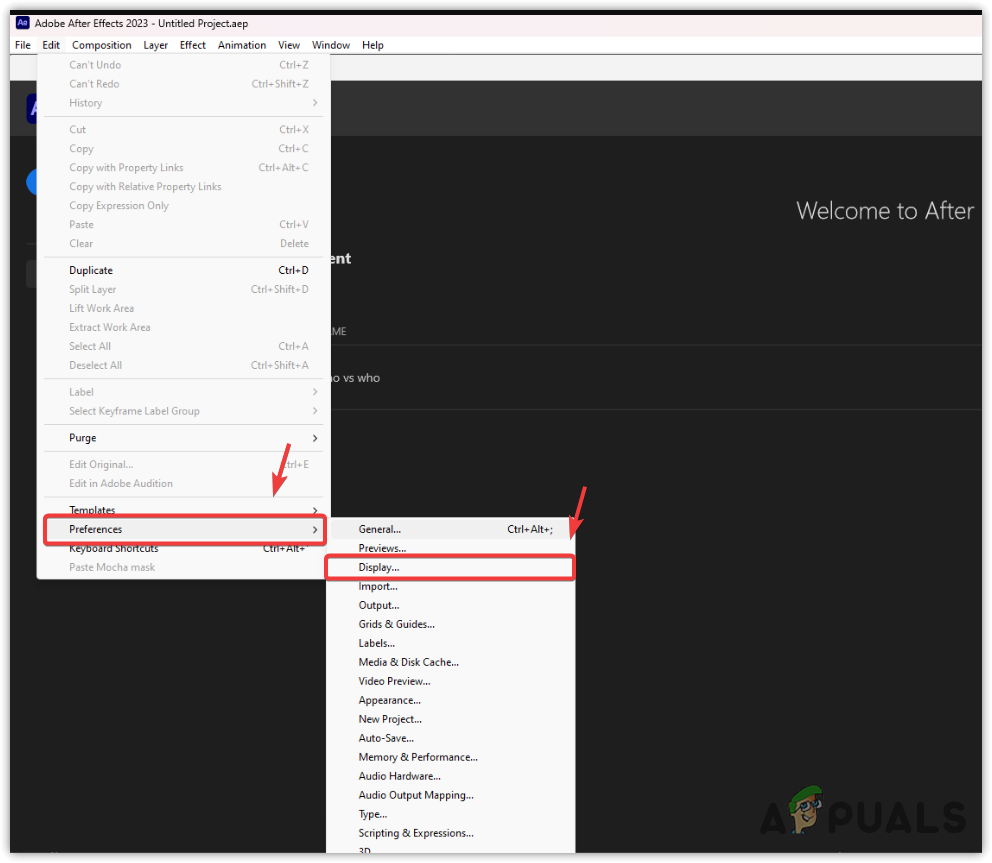Image resolution: width=992 pixels, height=863 pixels.
Task: Select Can't Redo entry
Action: [x=183, y=84]
